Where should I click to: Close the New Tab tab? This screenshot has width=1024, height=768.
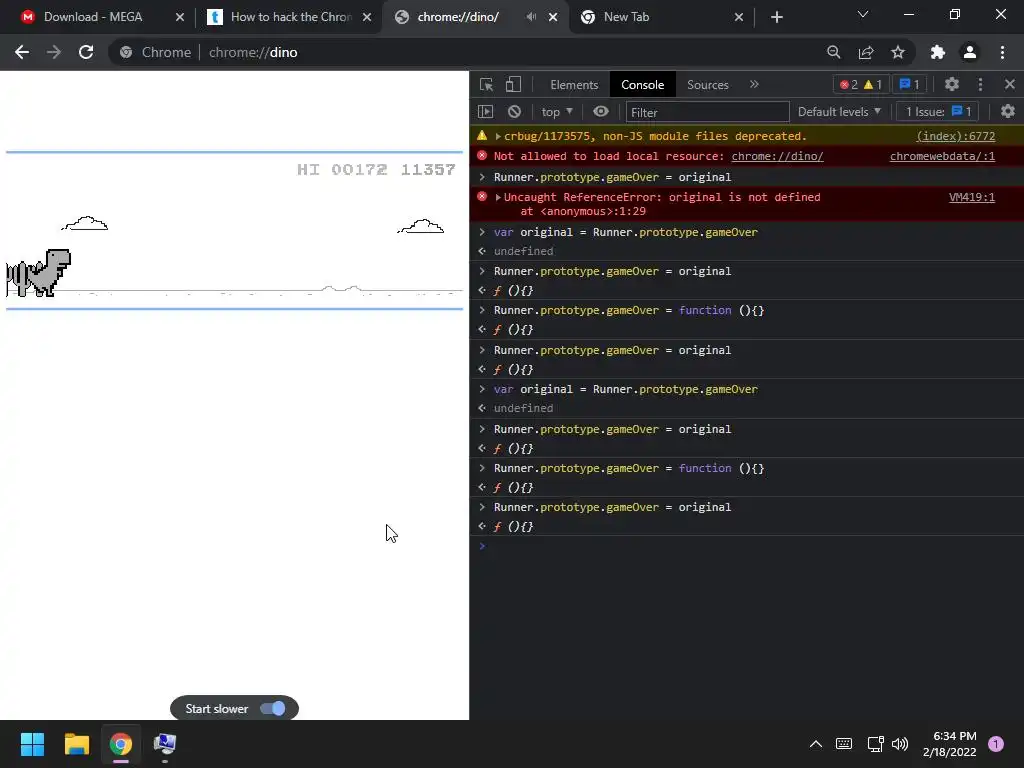(739, 17)
